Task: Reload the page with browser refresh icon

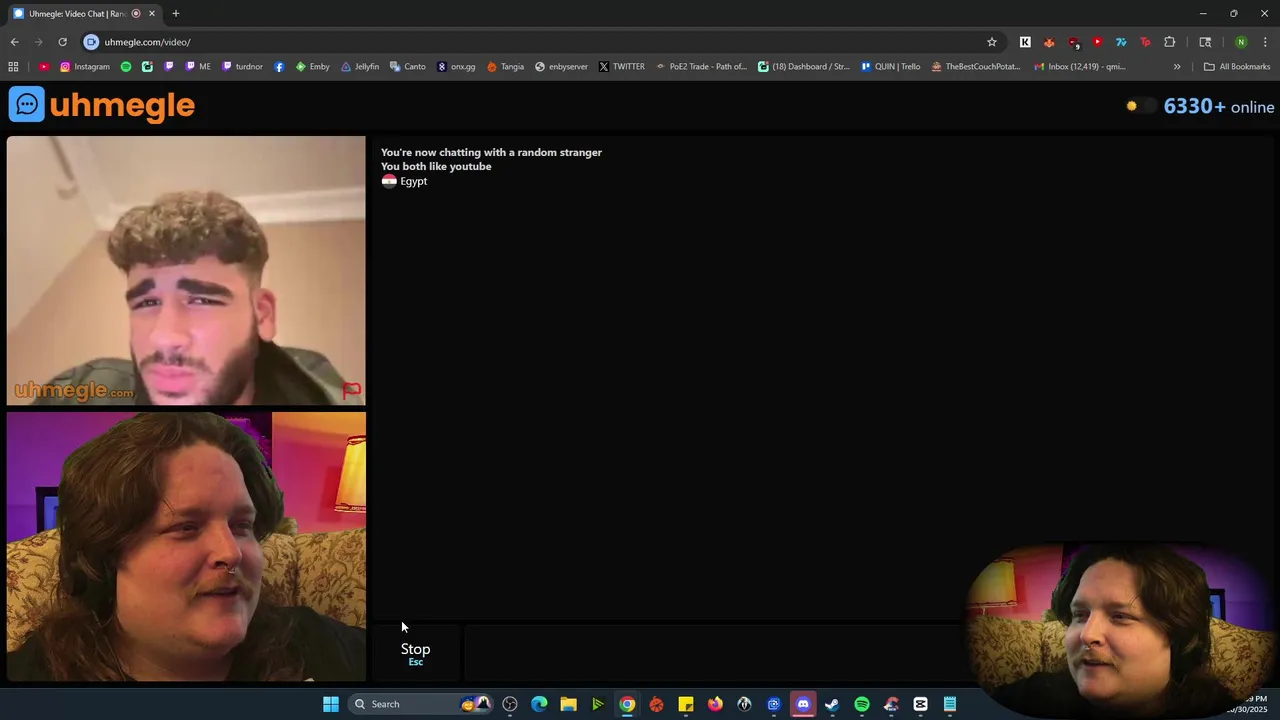Action: [62, 42]
